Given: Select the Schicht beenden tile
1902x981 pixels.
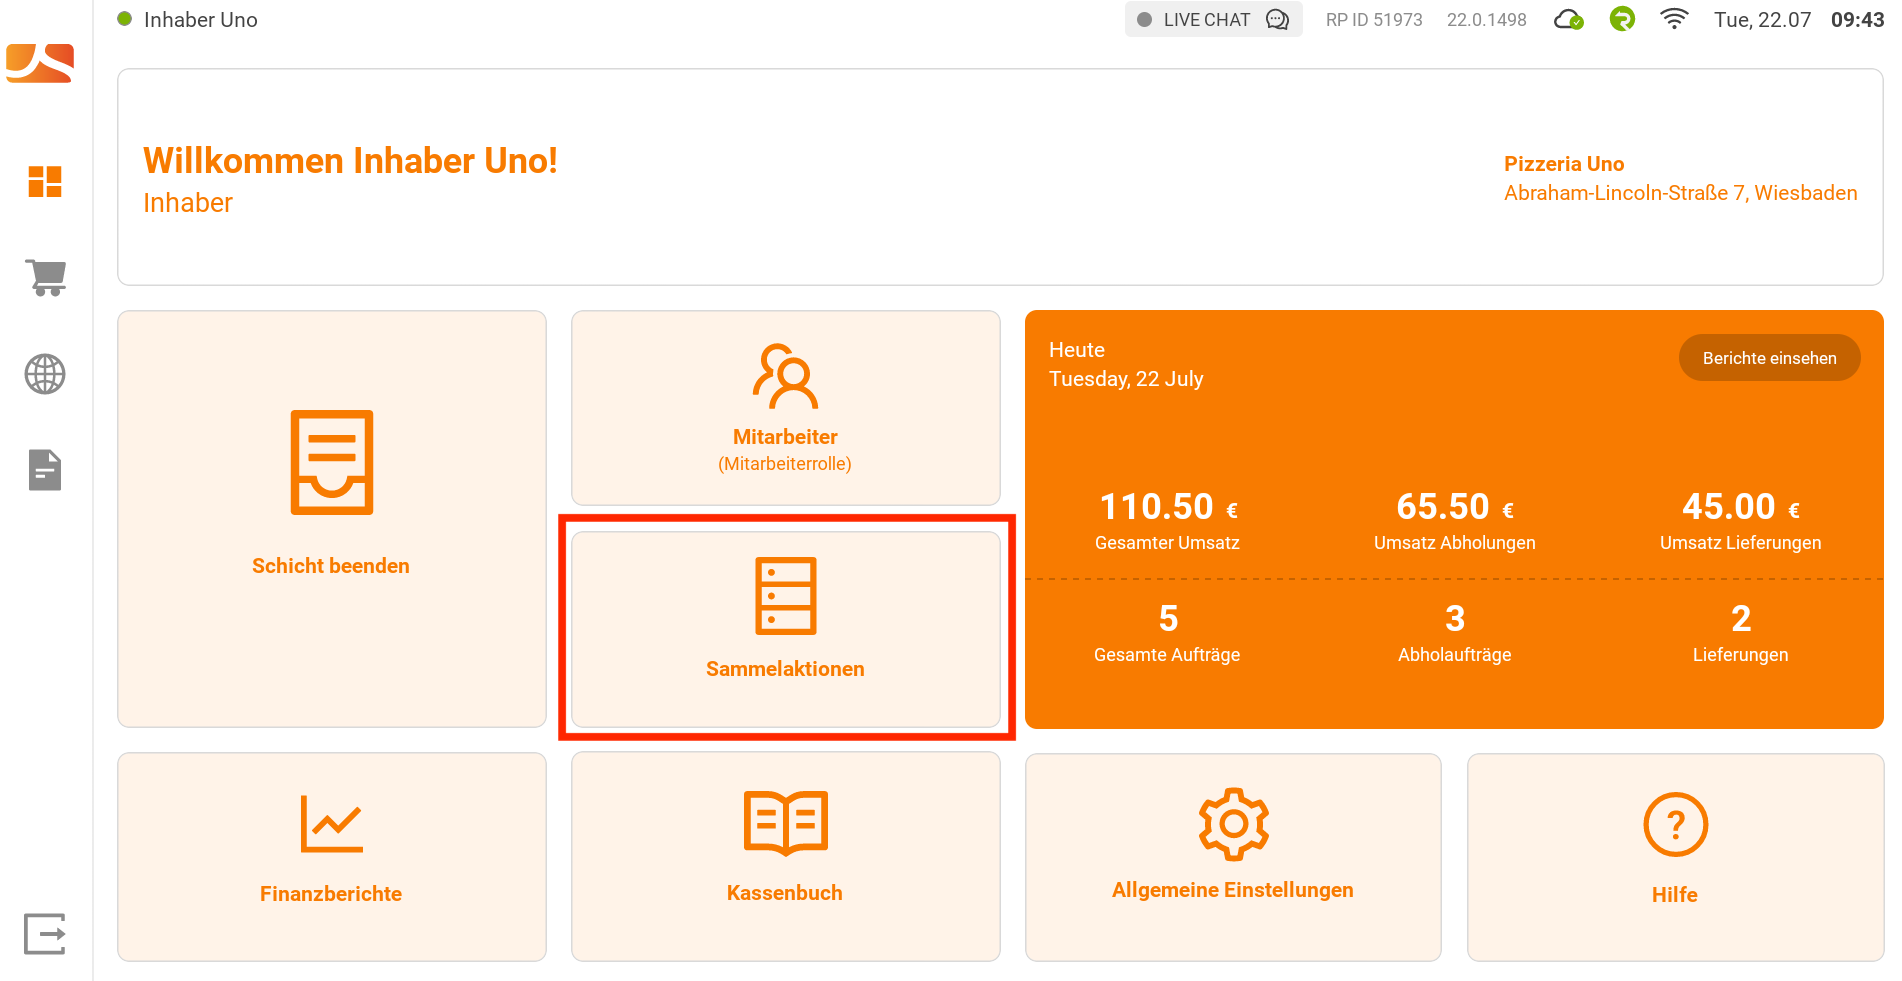Looking at the screenshot, I should [x=332, y=519].
